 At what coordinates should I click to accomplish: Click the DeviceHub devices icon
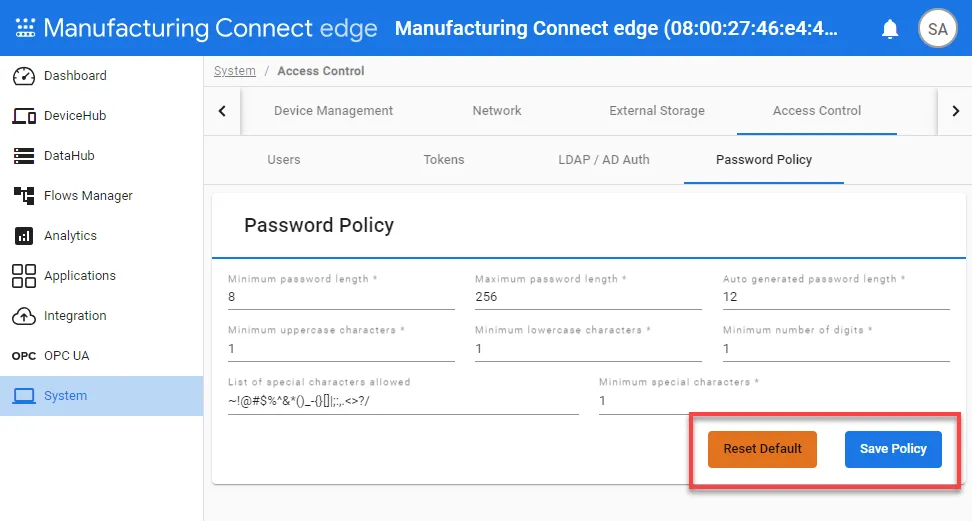point(24,116)
